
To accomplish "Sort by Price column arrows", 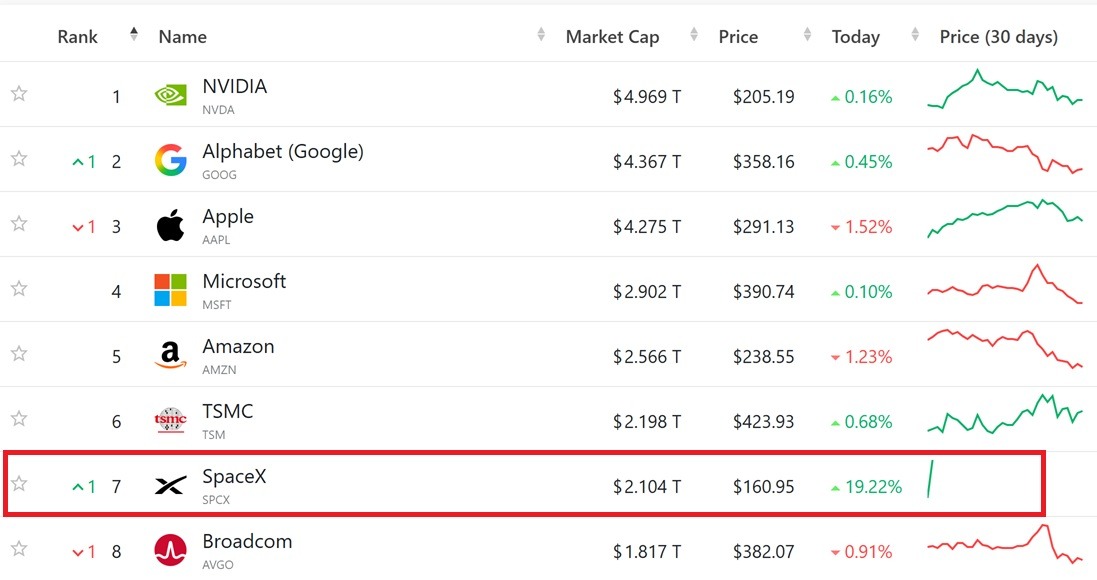I will pos(693,34).
